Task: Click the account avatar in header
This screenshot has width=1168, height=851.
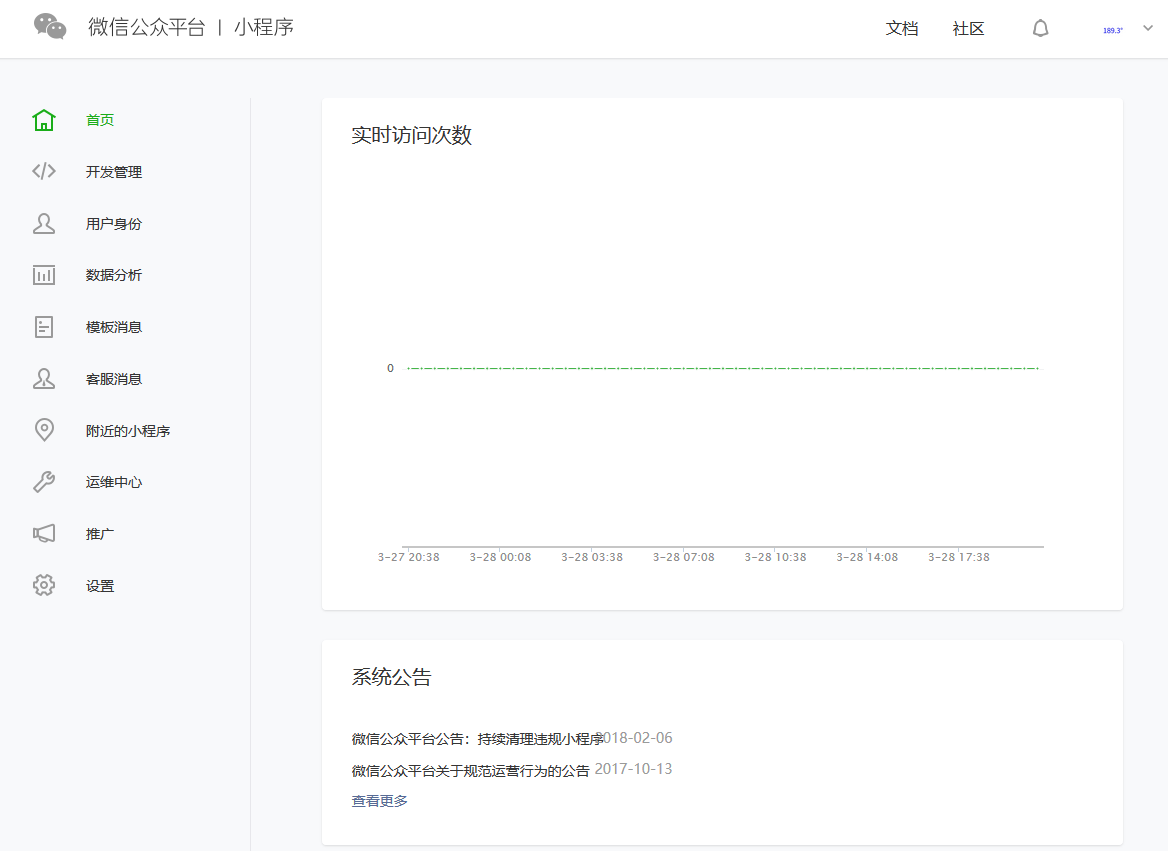Action: (x=1113, y=30)
